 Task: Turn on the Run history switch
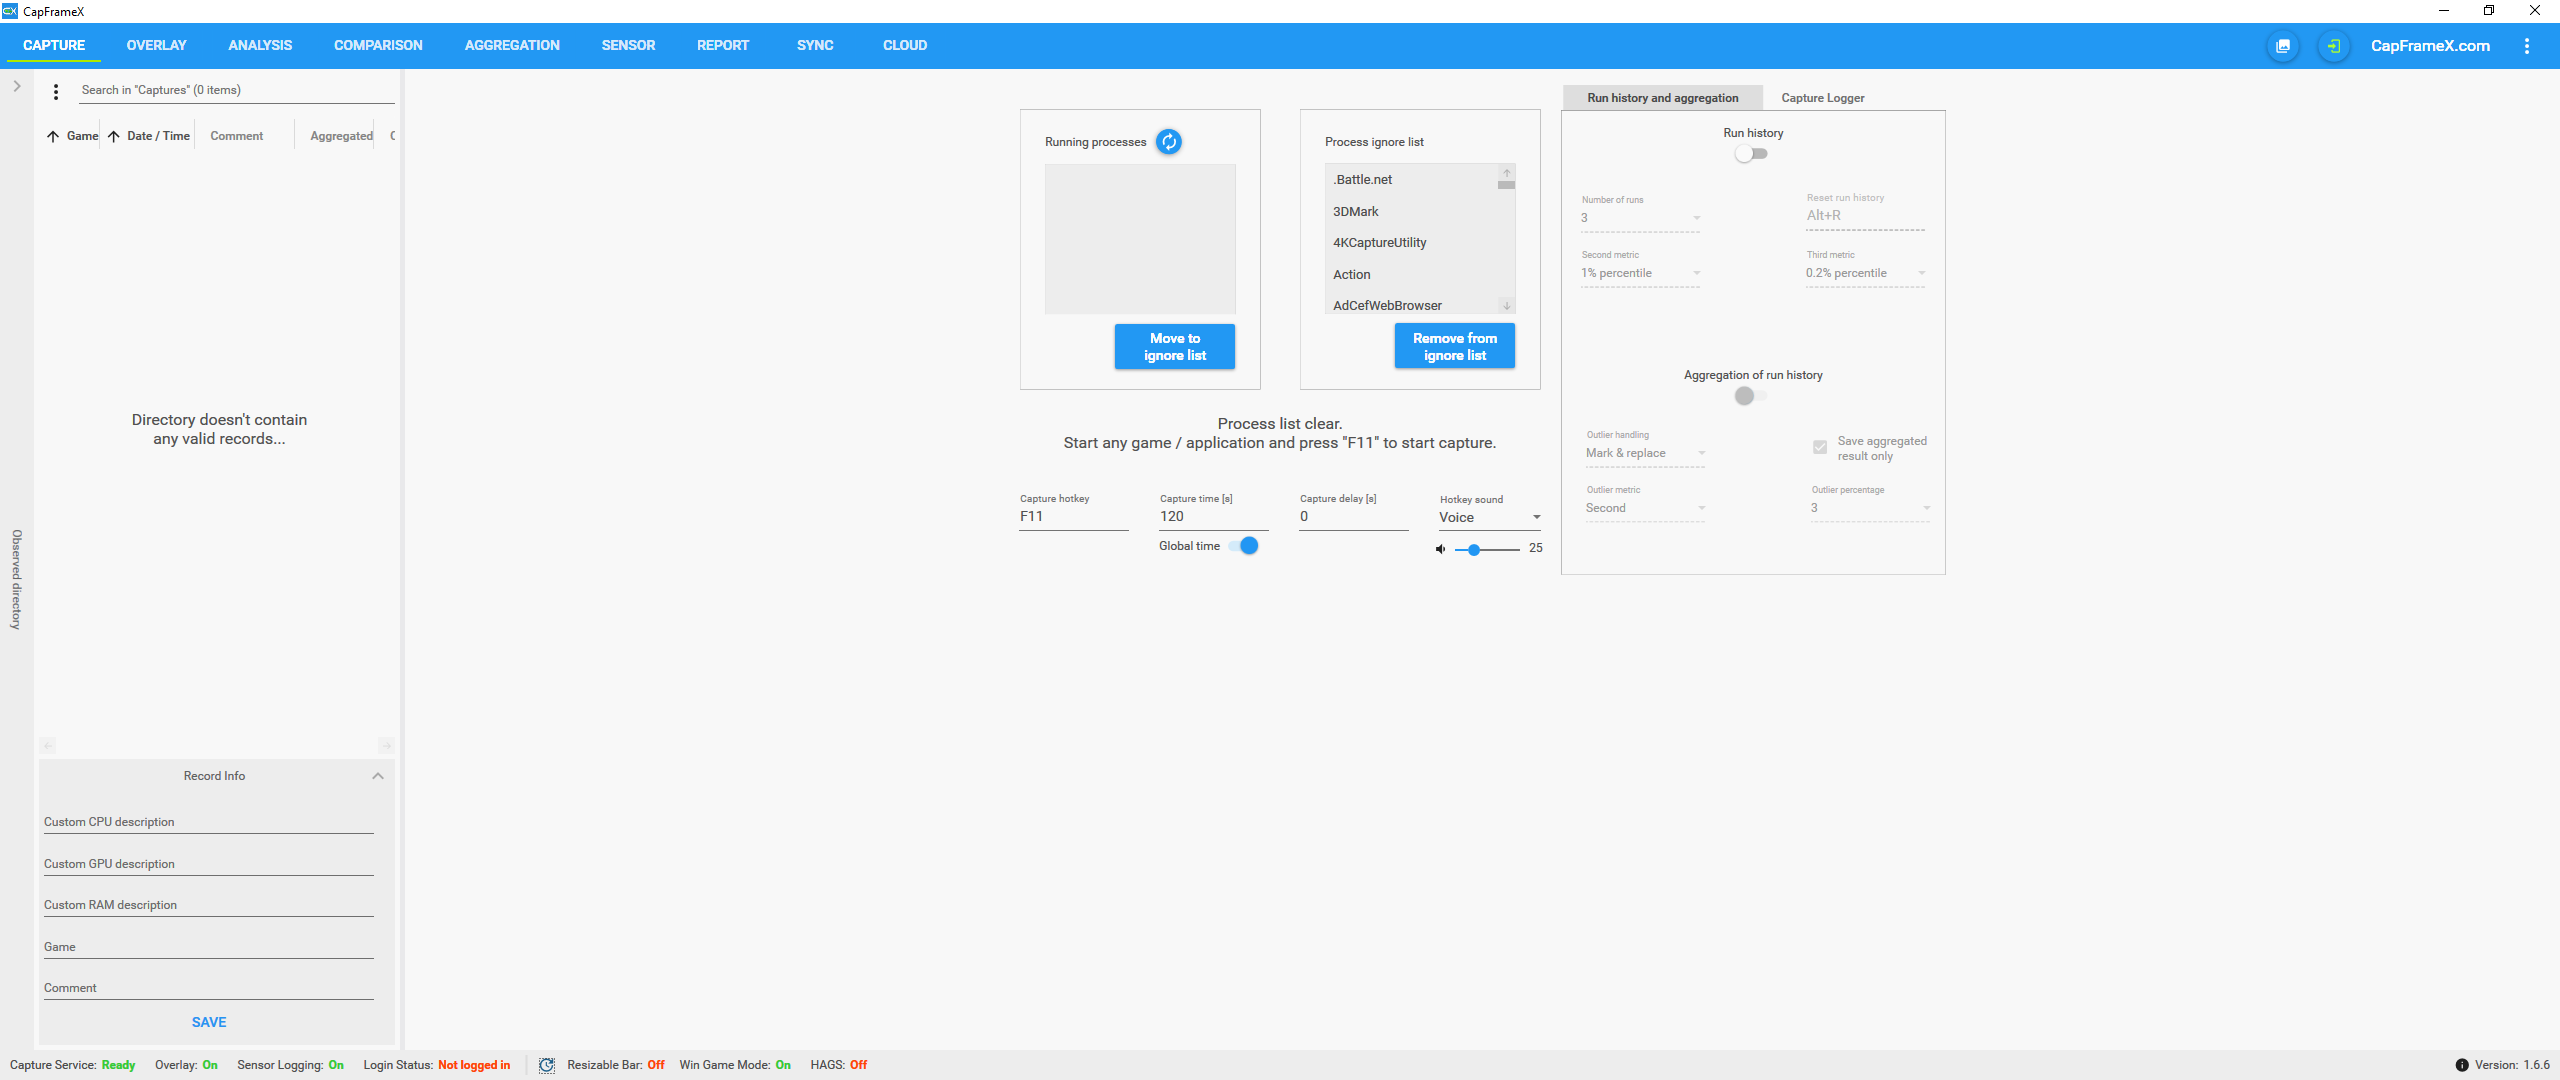[1751, 154]
